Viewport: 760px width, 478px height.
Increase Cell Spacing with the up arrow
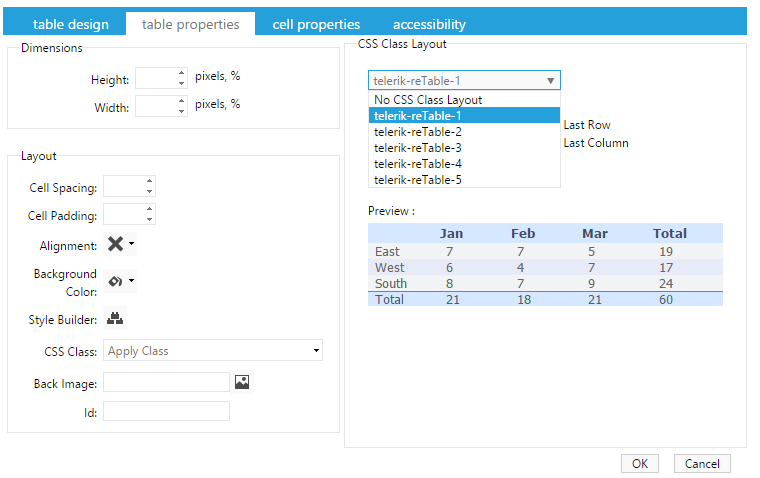click(149, 181)
